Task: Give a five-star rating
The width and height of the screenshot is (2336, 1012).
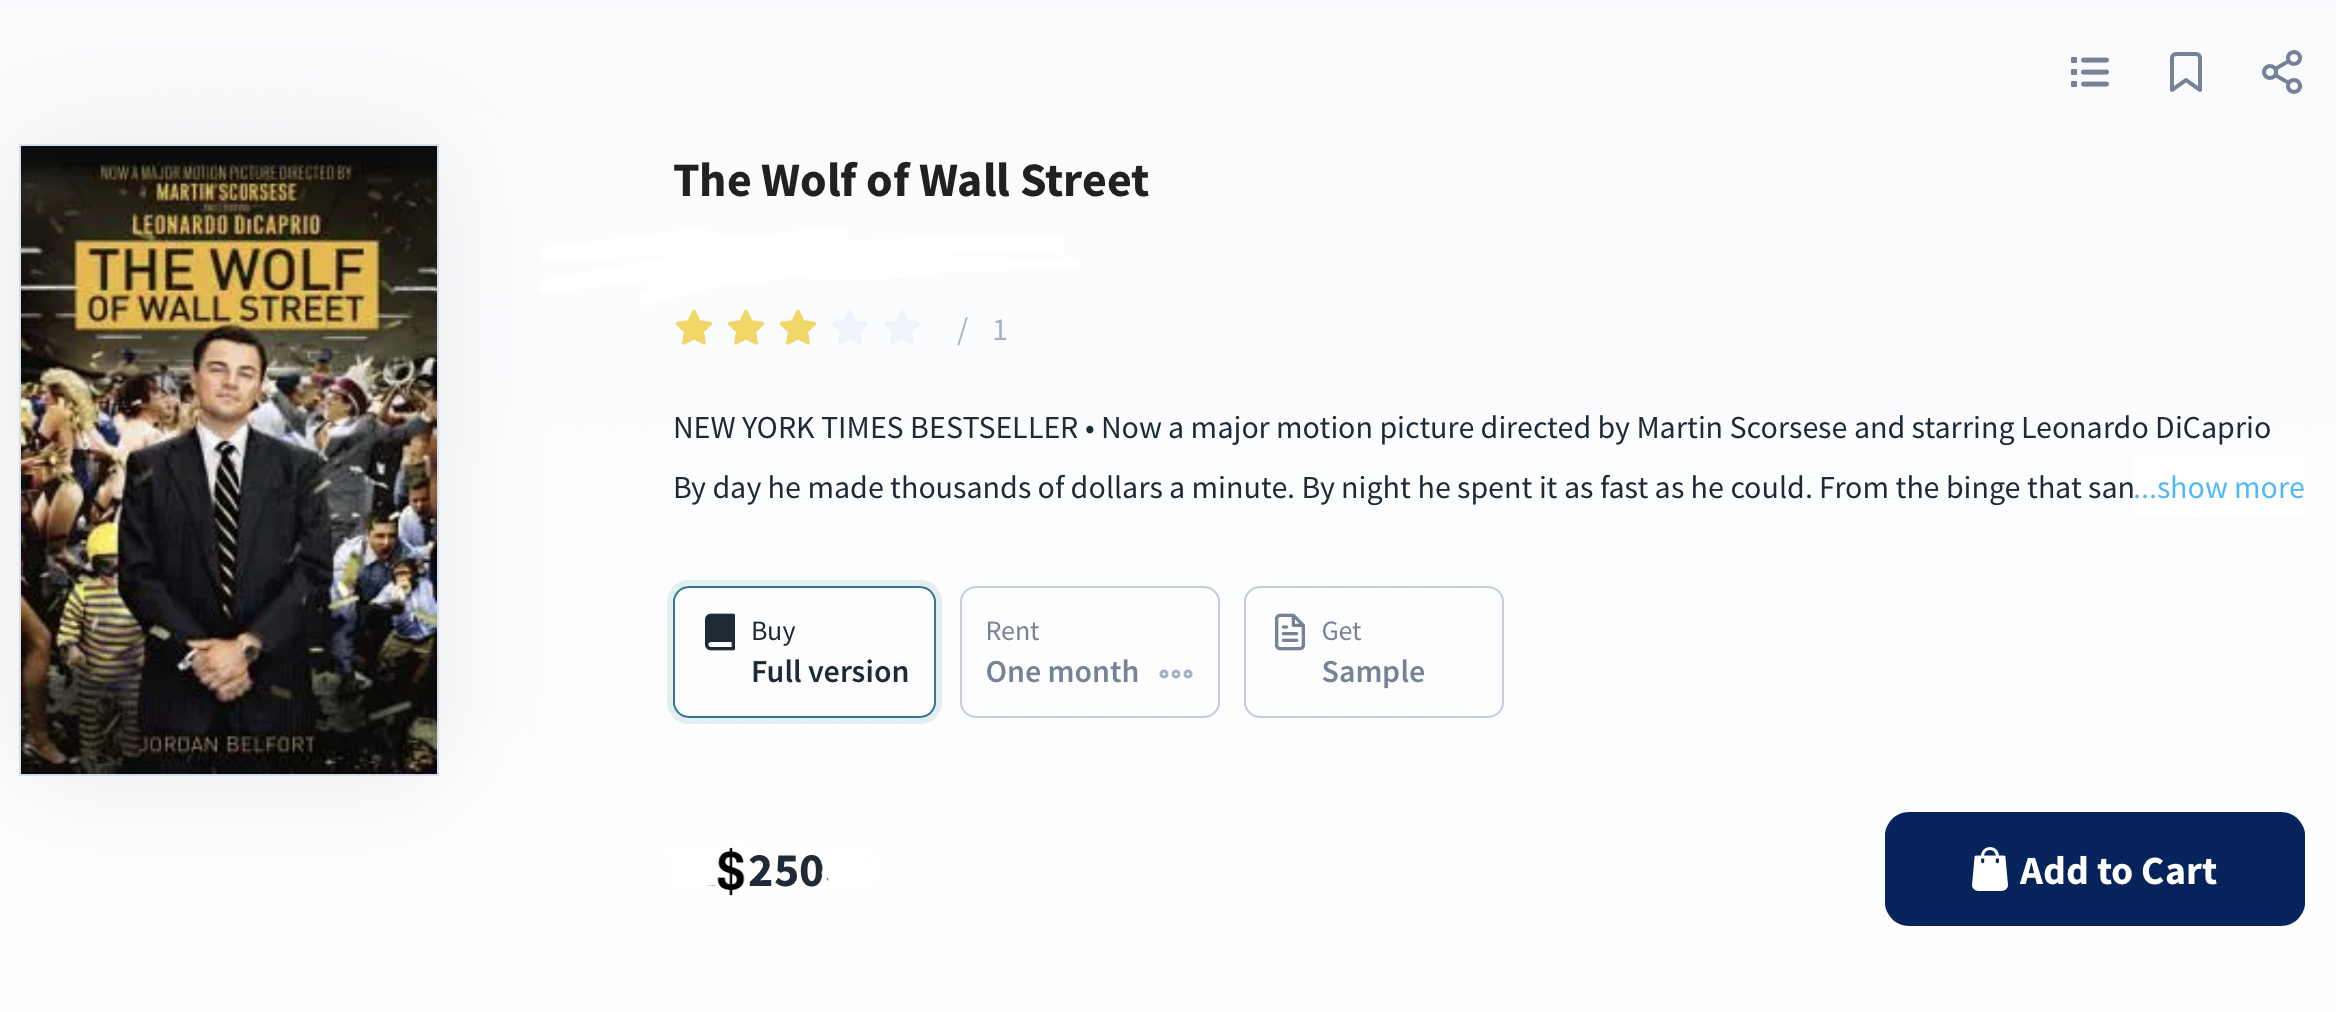Action: 902,328
